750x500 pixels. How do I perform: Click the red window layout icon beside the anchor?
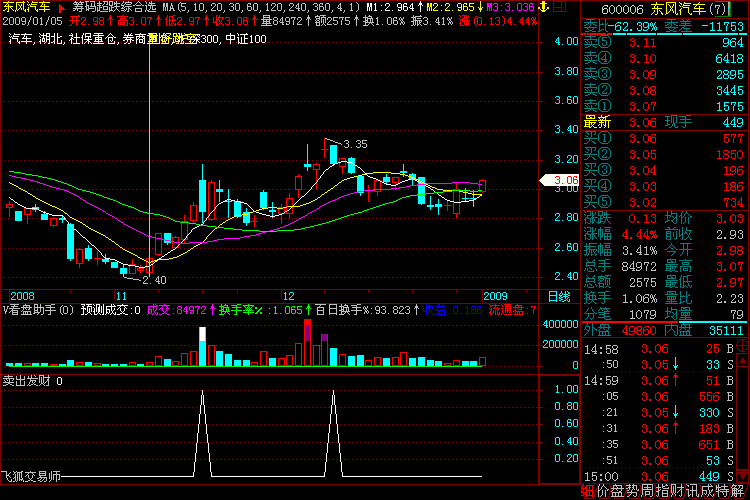(560, 7)
